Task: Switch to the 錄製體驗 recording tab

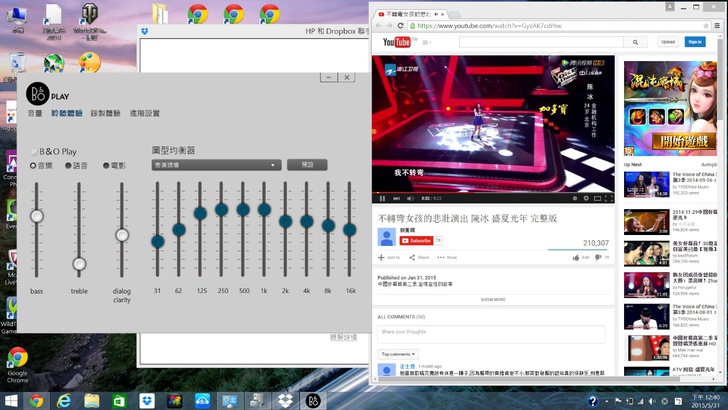Action: click(x=105, y=113)
